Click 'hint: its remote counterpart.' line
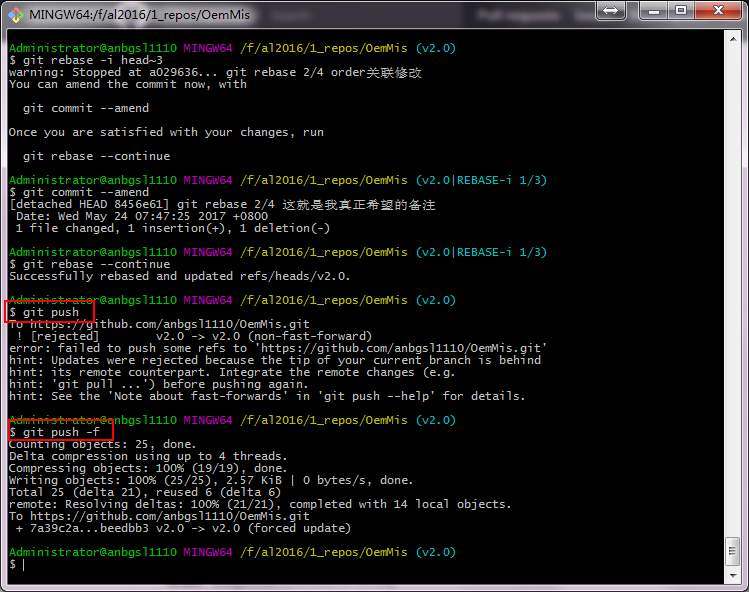 coord(232,372)
